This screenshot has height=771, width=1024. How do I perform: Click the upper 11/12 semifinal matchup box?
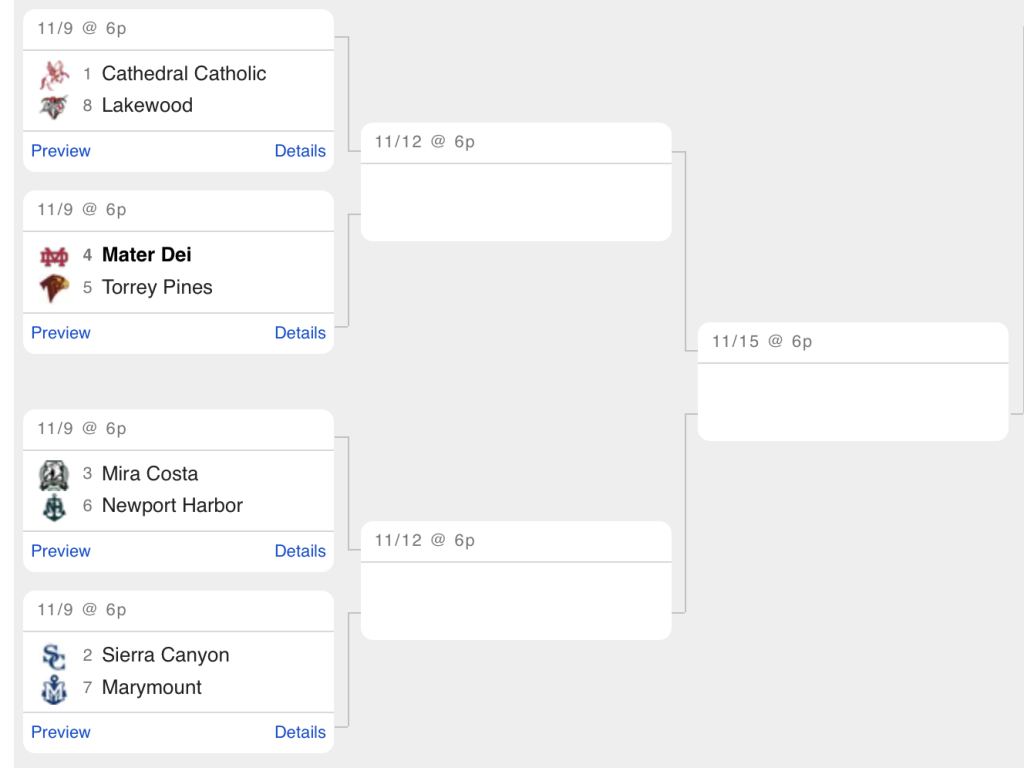tap(516, 181)
